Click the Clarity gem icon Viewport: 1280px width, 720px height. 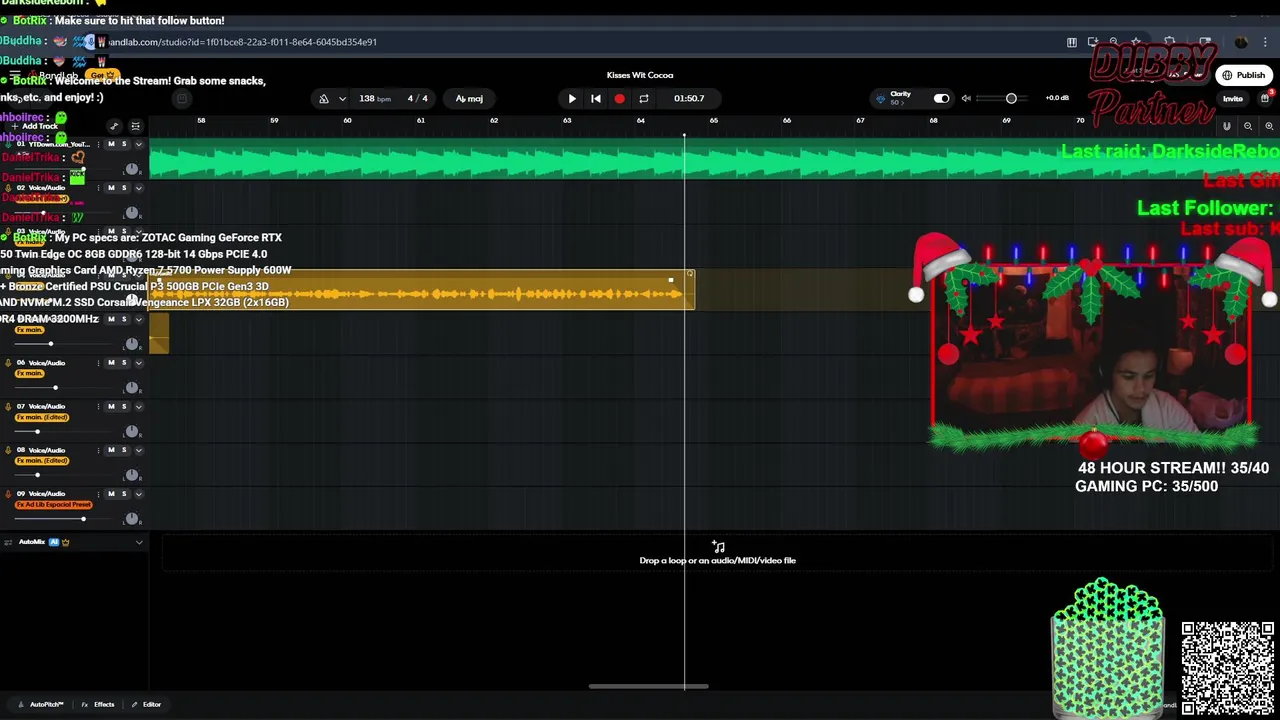(x=881, y=98)
